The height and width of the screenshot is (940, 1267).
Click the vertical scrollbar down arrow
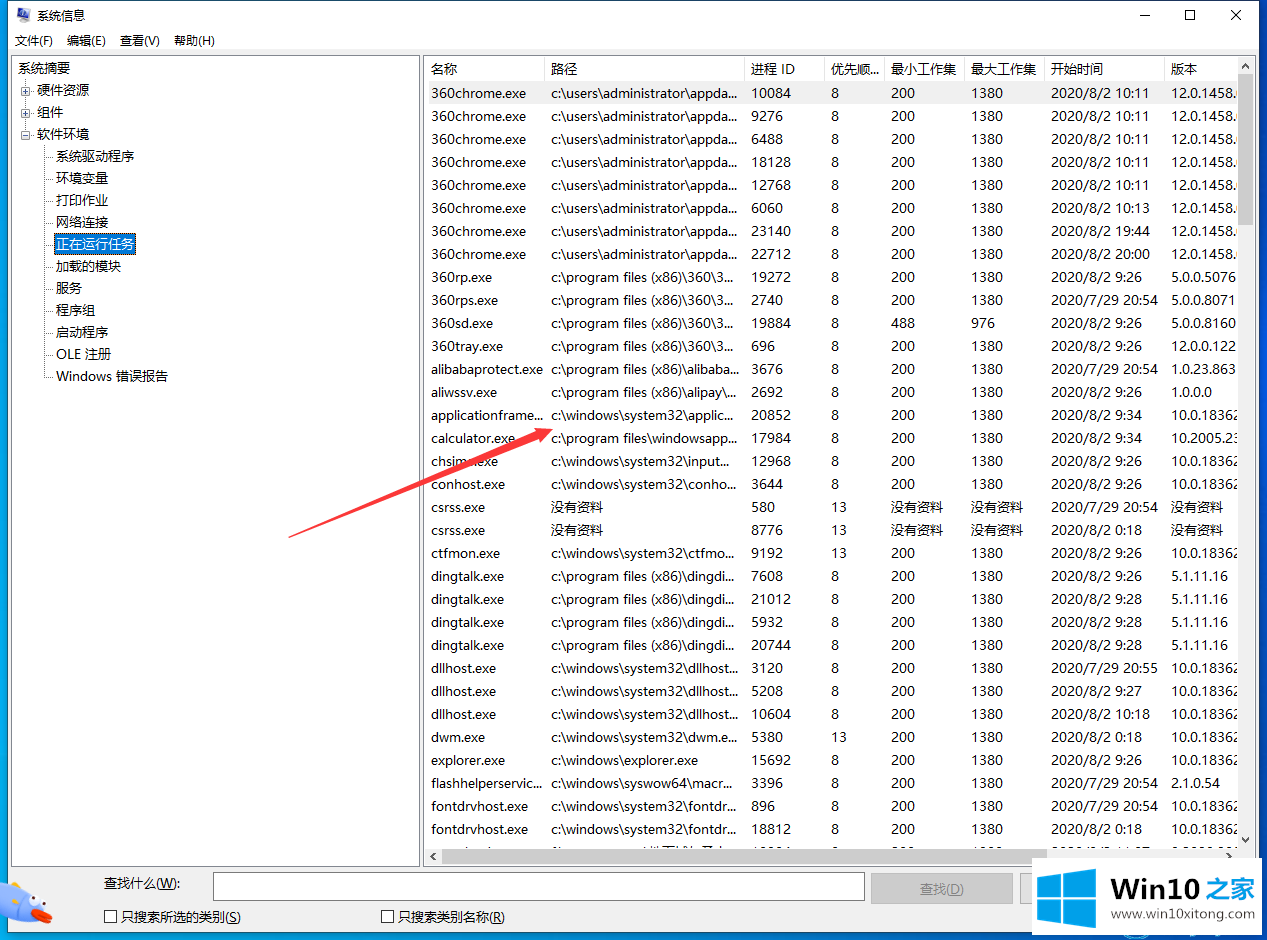[x=1246, y=838]
